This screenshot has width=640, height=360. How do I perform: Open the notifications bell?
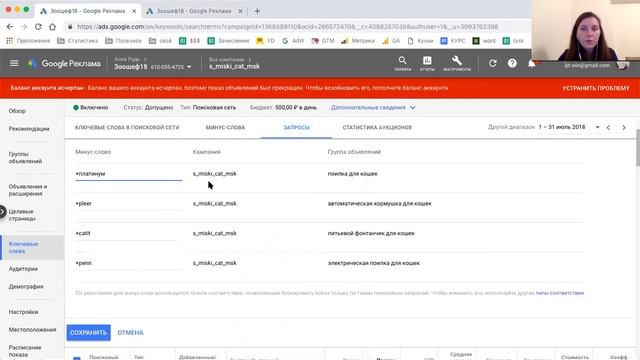(x=531, y=63)
